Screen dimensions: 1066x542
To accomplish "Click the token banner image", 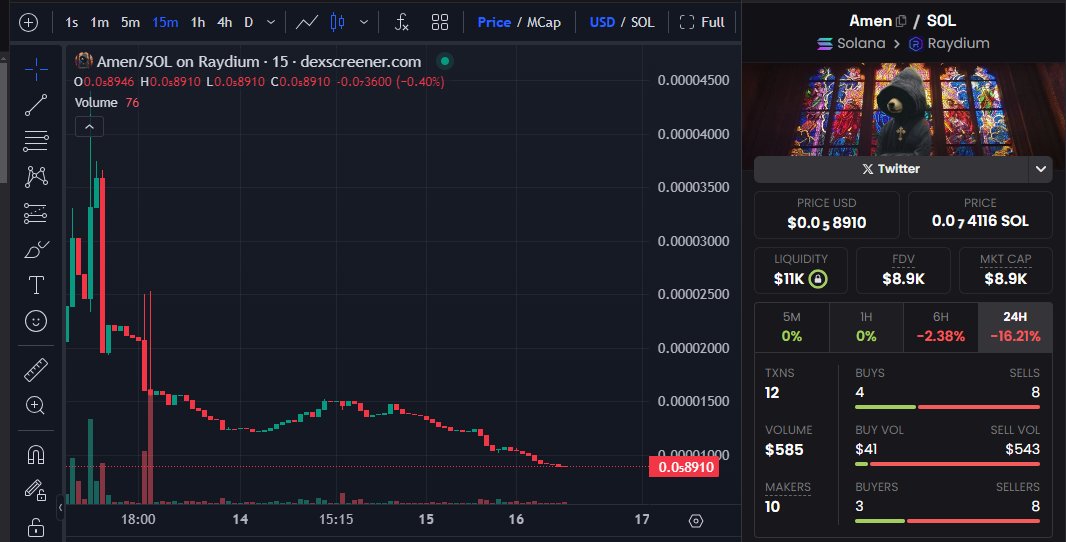I will [904, 109].
